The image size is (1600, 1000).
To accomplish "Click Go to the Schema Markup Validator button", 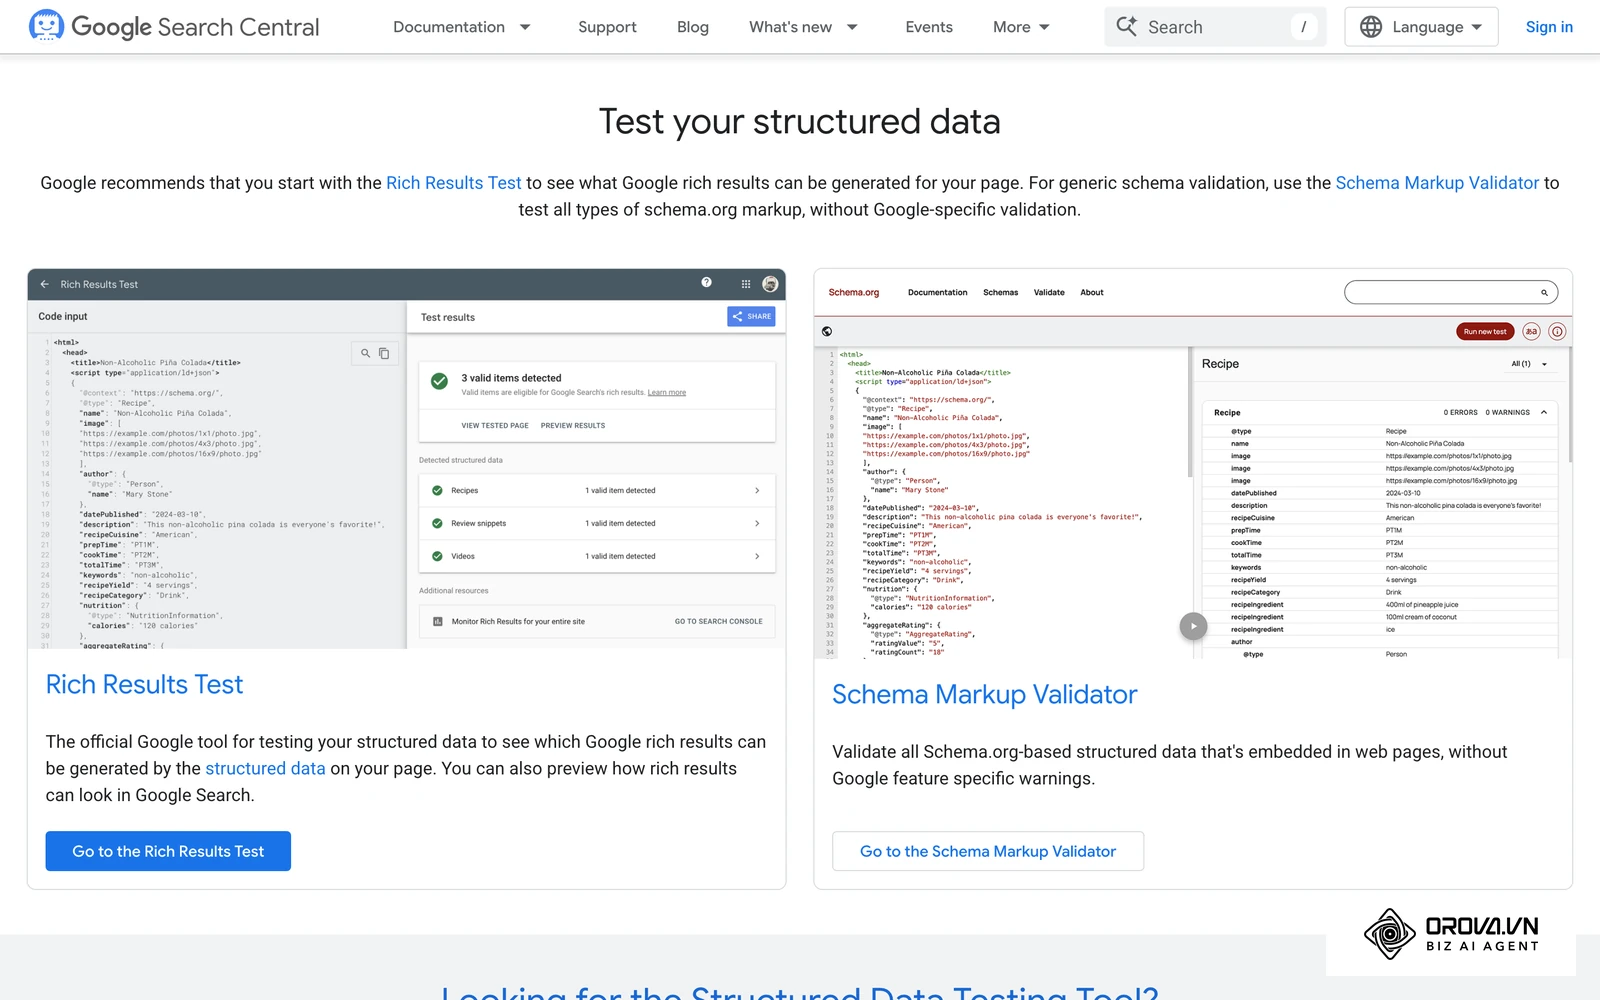I will [988, 851].
